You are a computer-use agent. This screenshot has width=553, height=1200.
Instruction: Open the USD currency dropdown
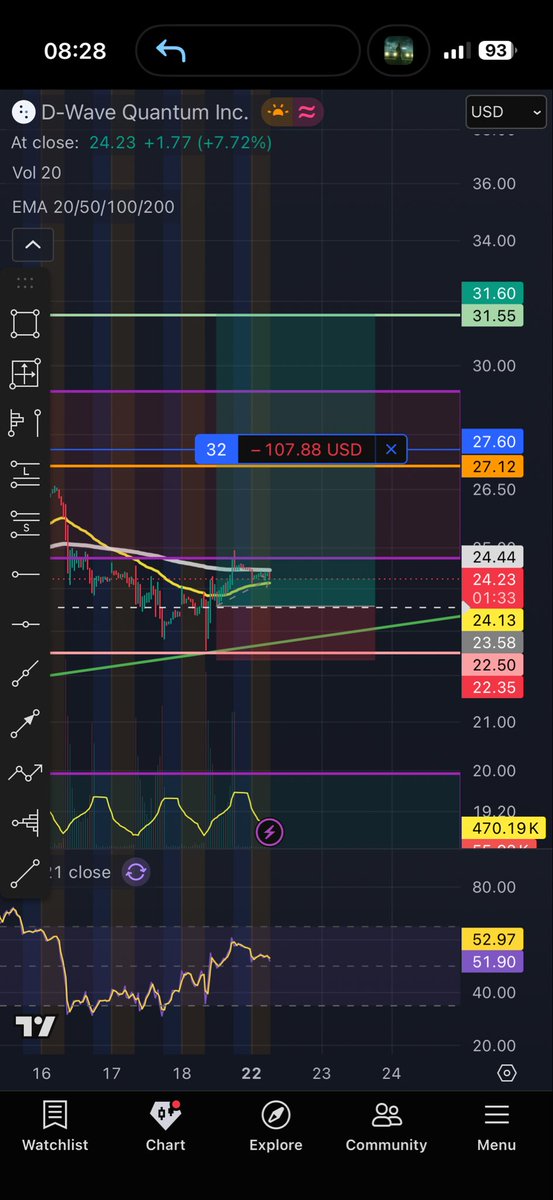506,112
